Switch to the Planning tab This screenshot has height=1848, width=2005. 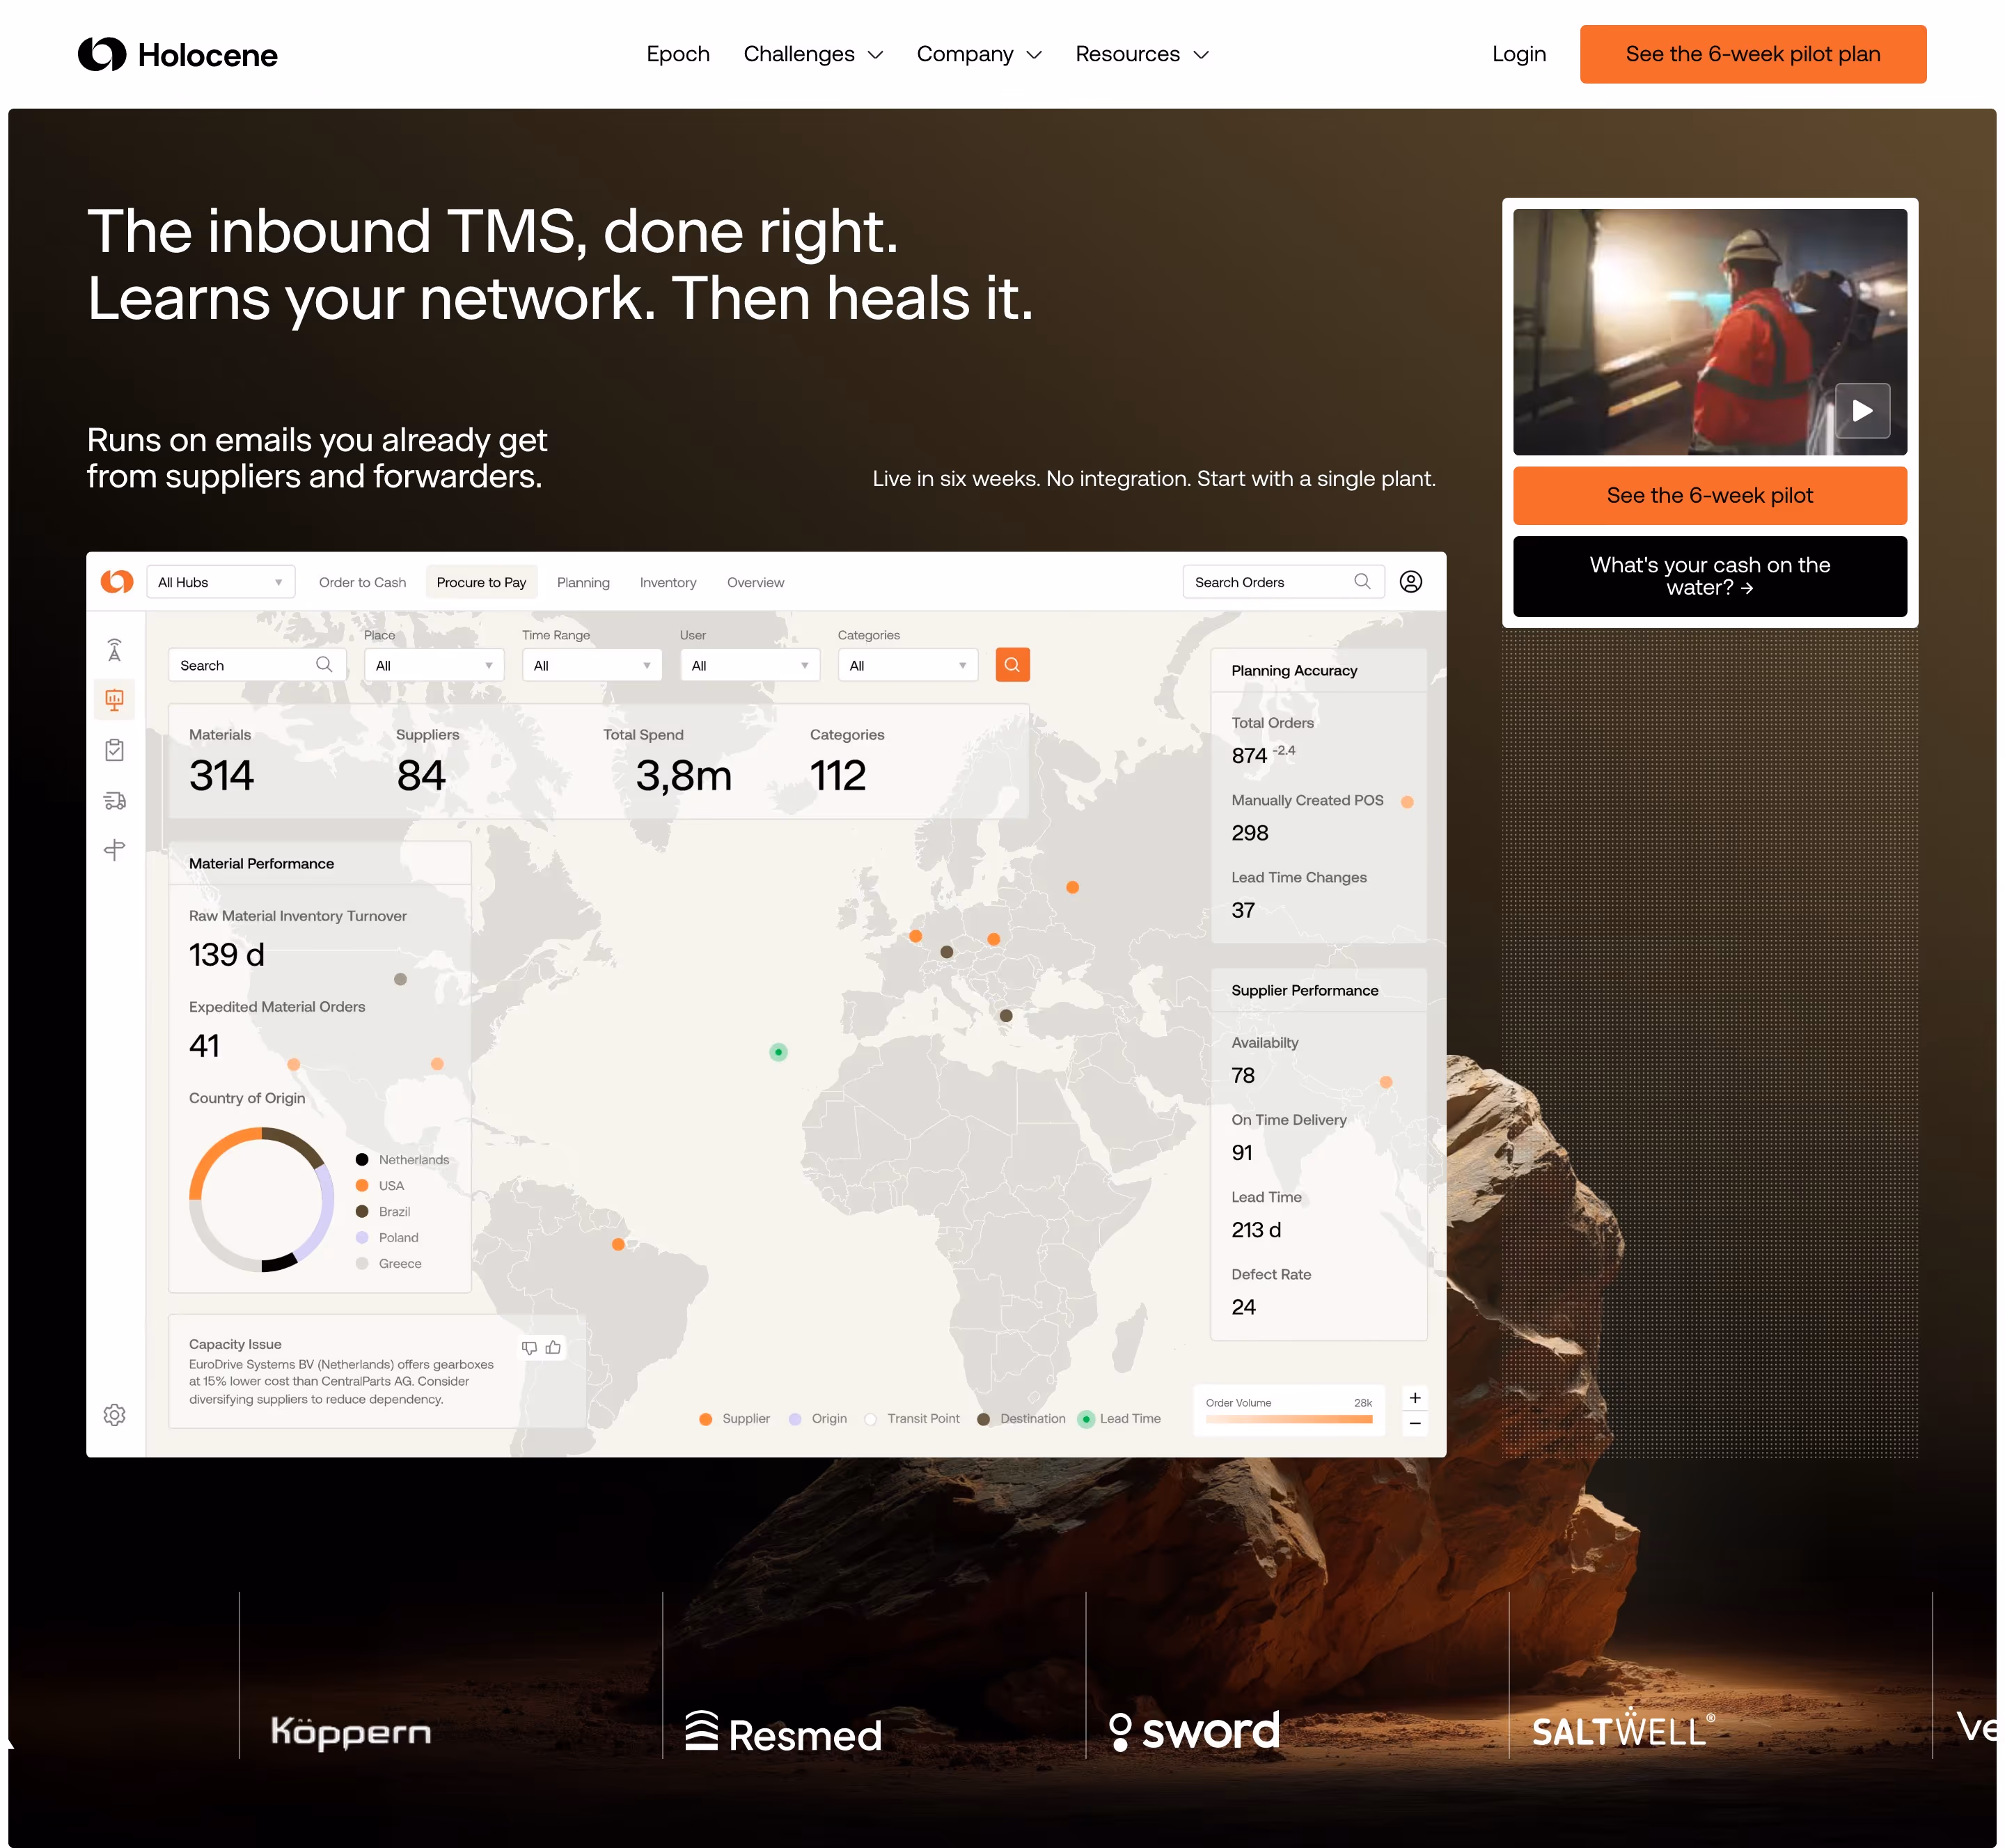point(583,582)
